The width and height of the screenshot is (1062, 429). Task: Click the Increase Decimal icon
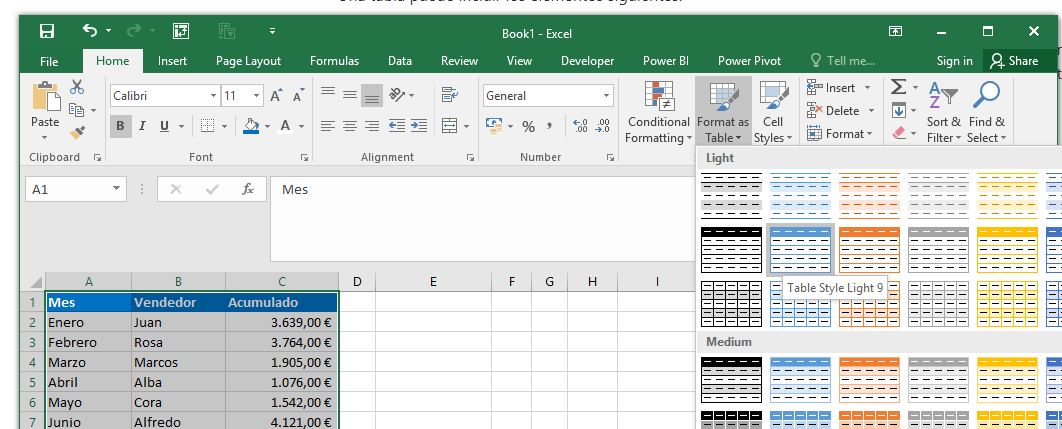[580, 126]
